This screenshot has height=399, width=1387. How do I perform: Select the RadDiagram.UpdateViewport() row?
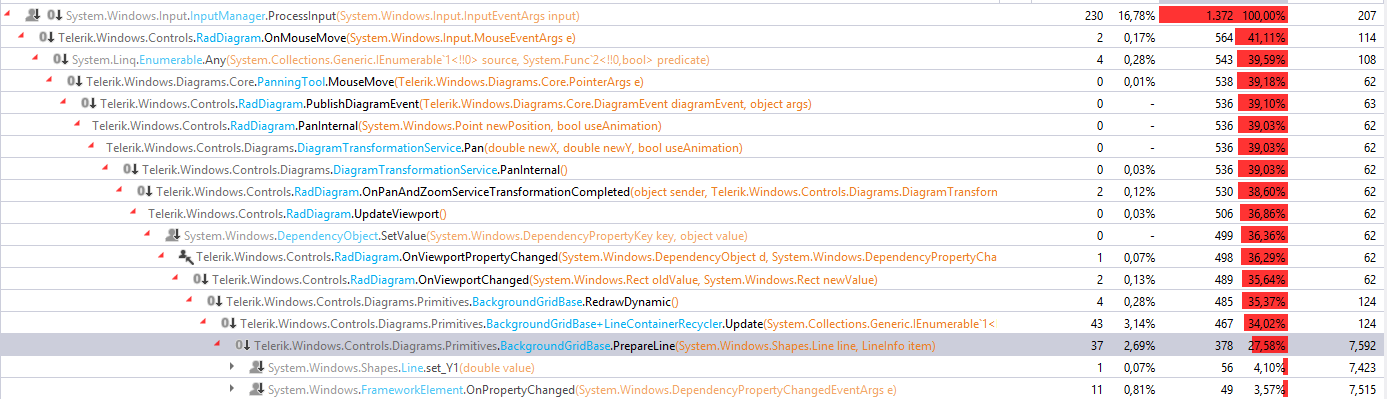point(693,213)
